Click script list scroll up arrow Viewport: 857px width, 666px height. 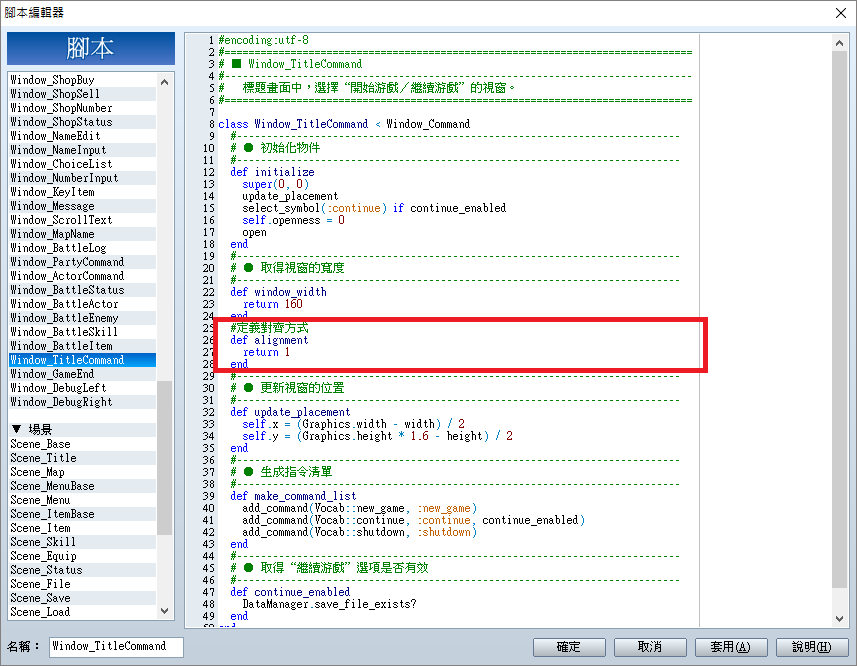165,82
